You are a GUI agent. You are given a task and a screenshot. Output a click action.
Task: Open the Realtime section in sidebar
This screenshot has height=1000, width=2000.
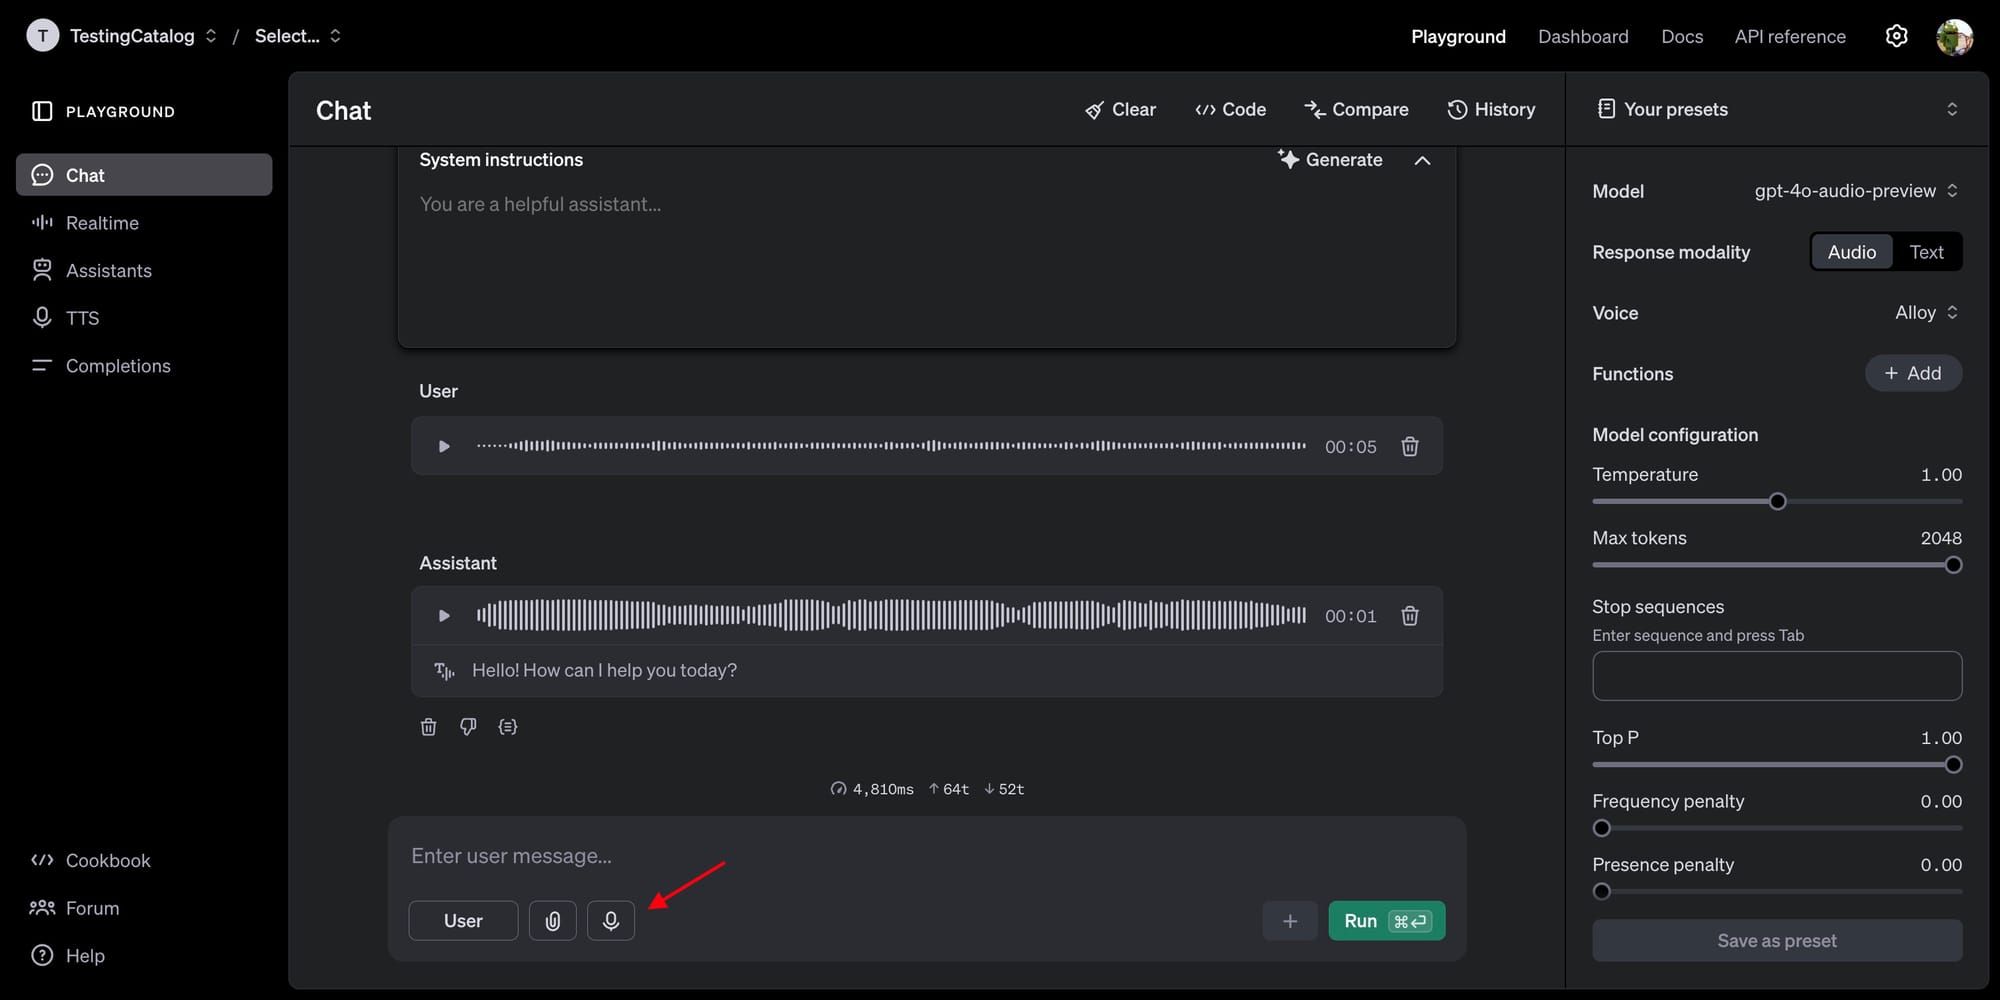(100, 222)
